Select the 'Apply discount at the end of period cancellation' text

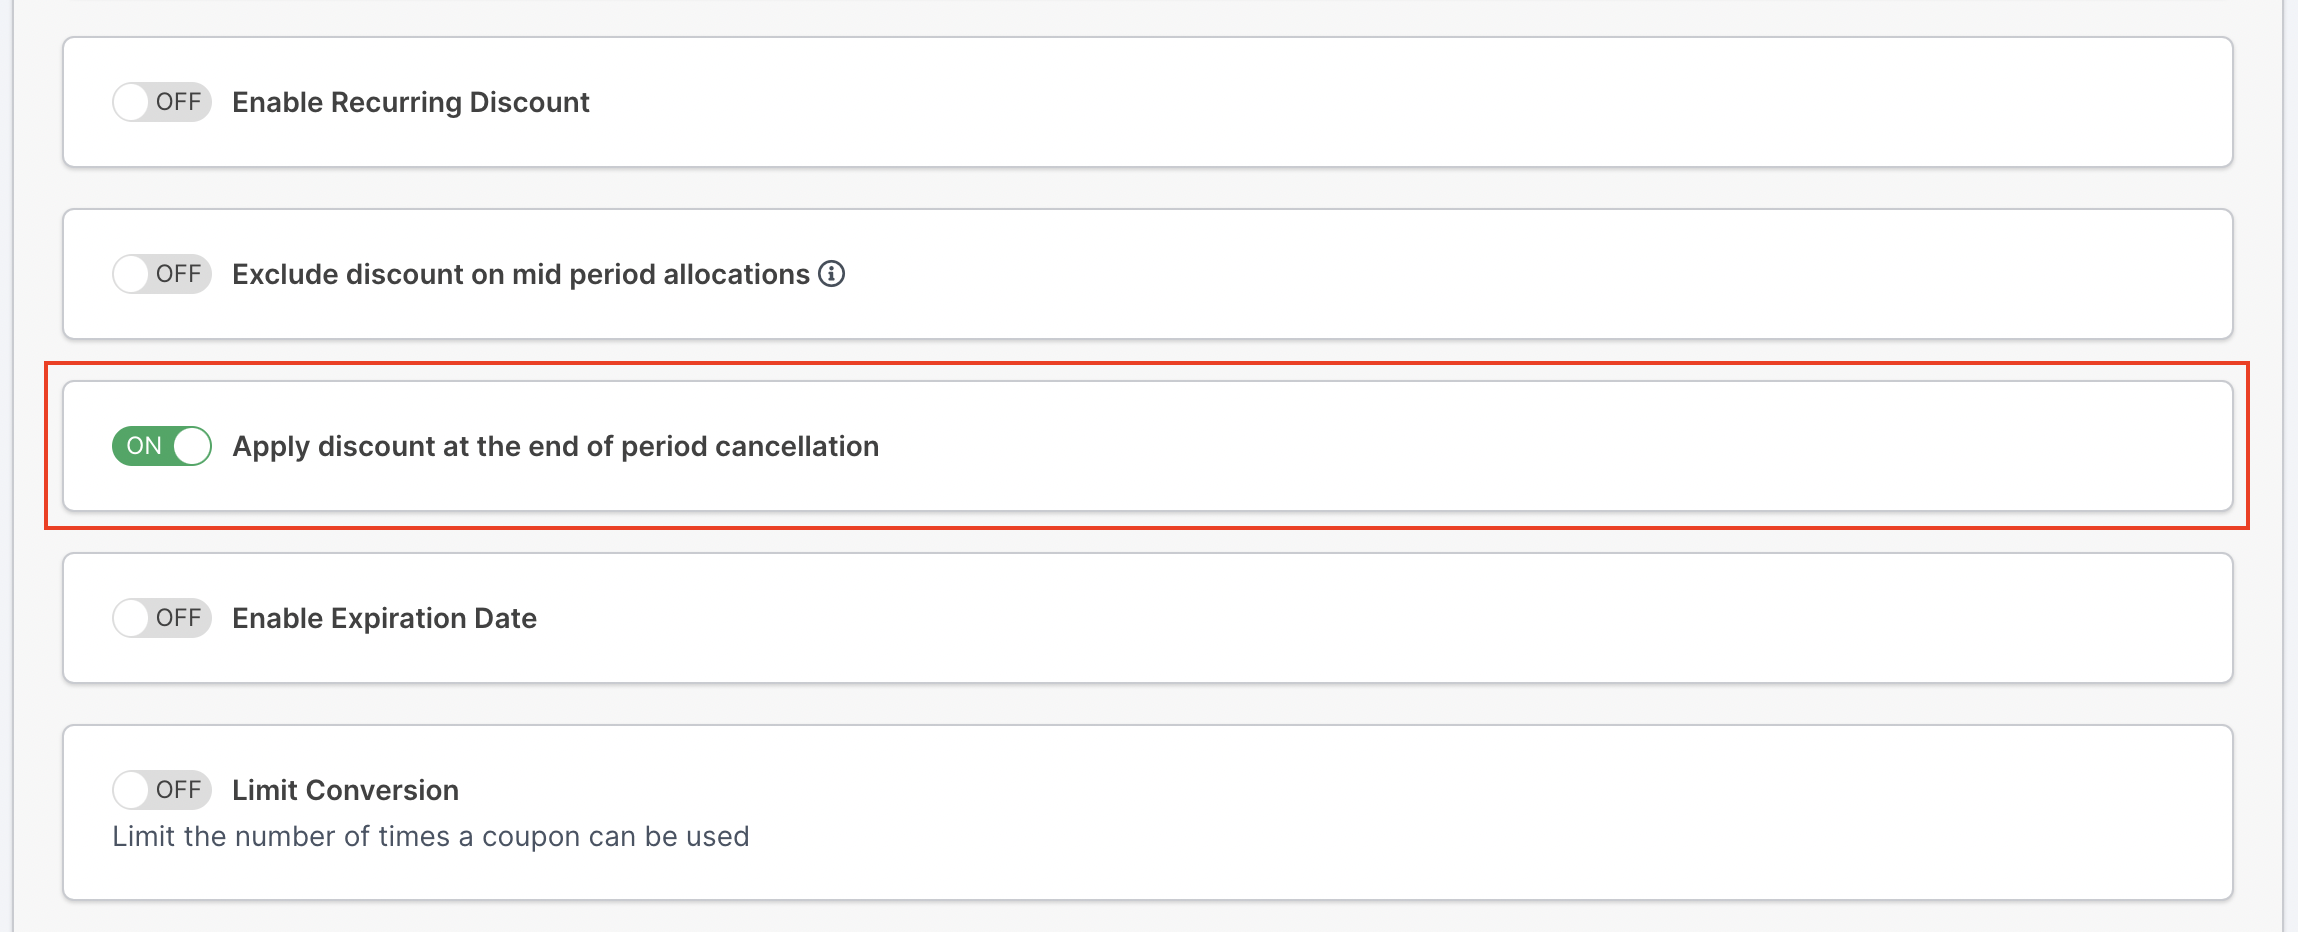(555, 446)
